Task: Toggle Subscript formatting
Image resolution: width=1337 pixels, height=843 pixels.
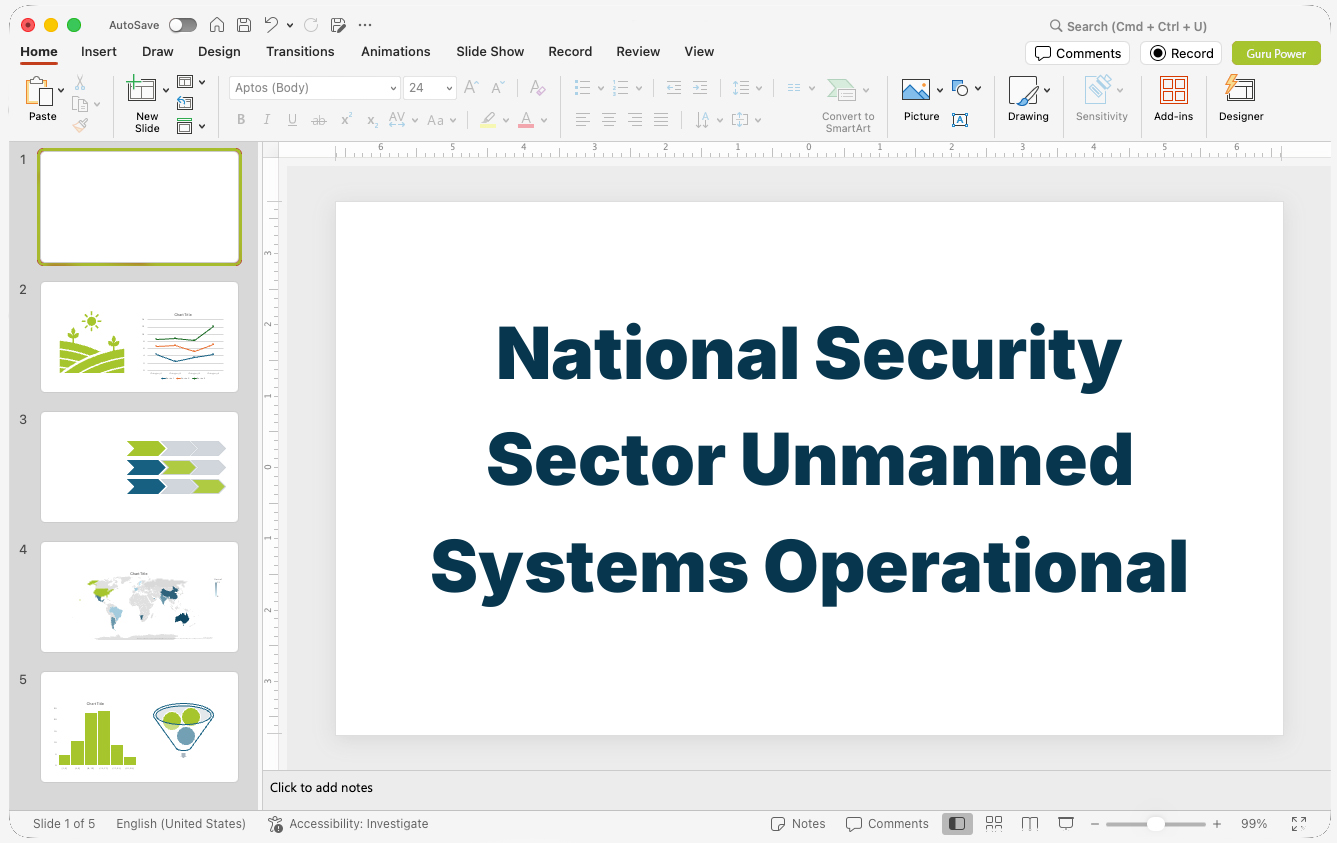Action: coord(372,120)
